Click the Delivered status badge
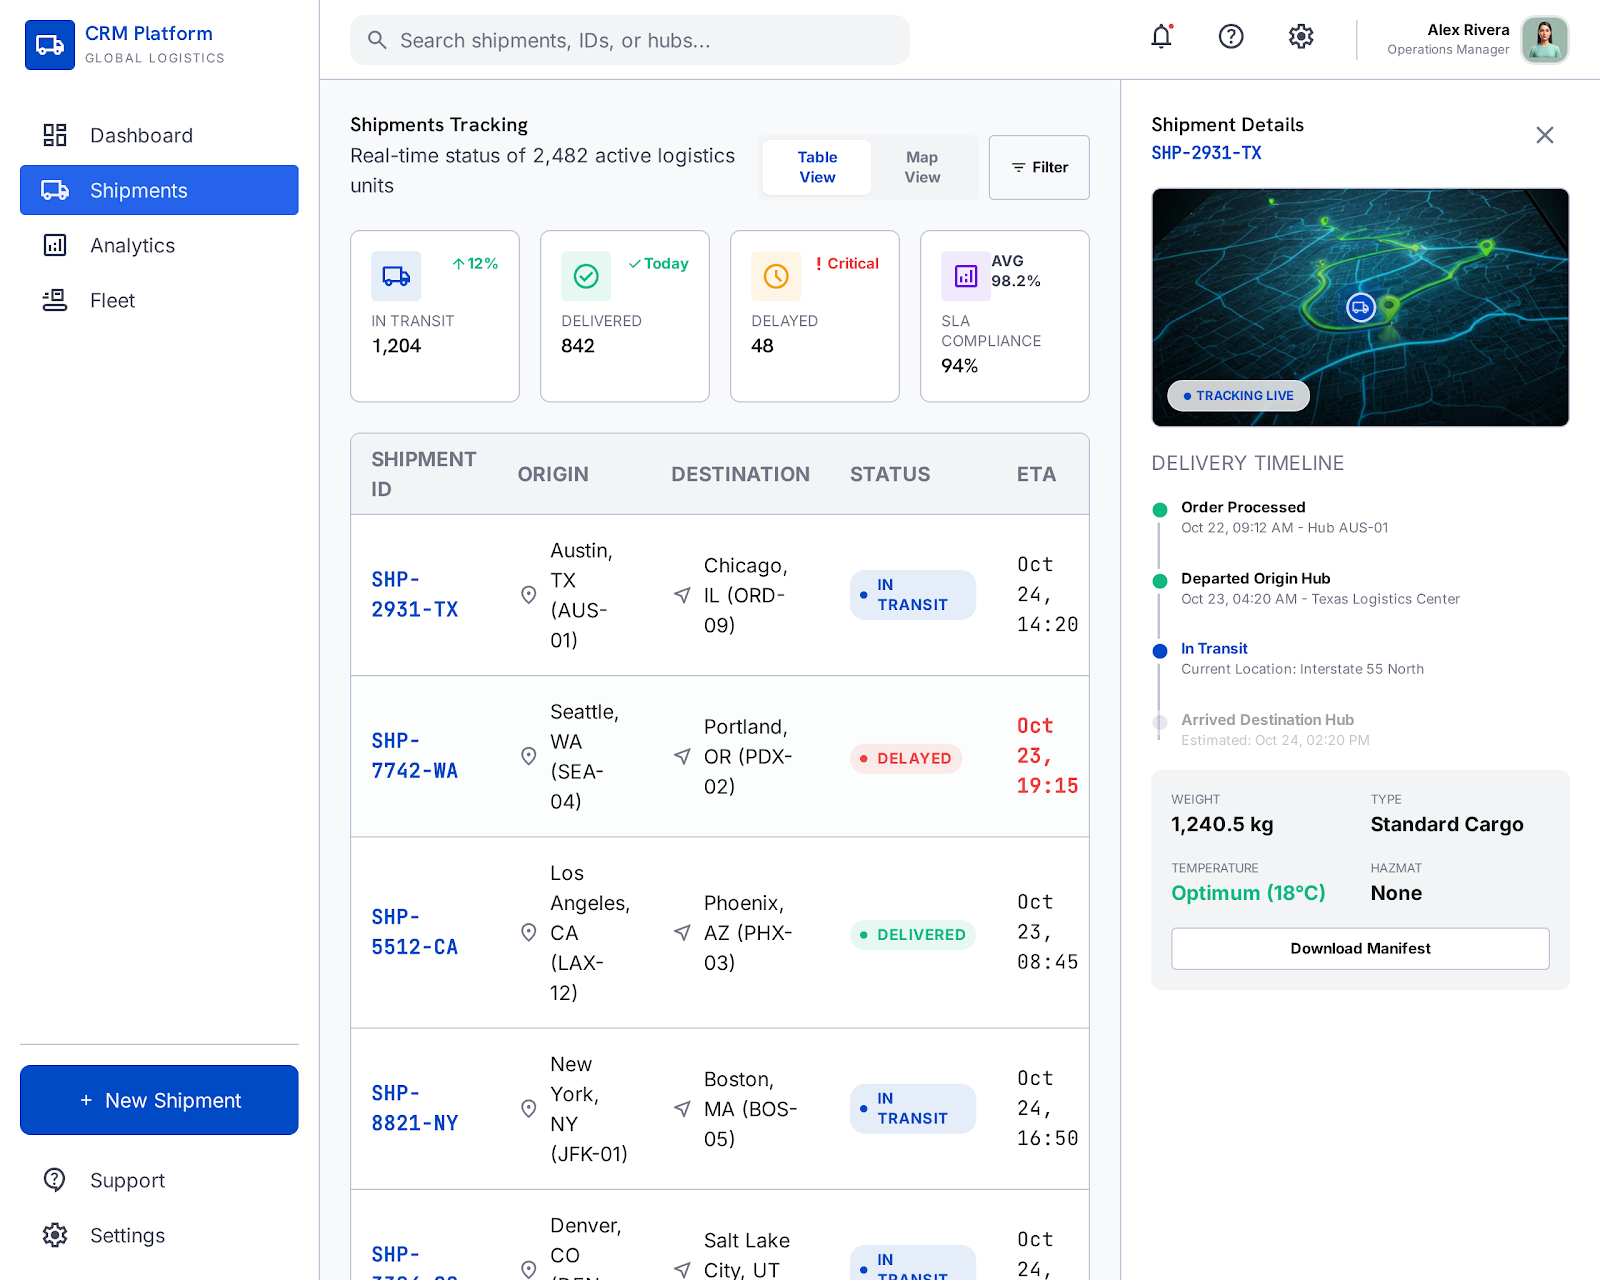The width and height of the screenshot is (1600, 1280). point(913,934)
